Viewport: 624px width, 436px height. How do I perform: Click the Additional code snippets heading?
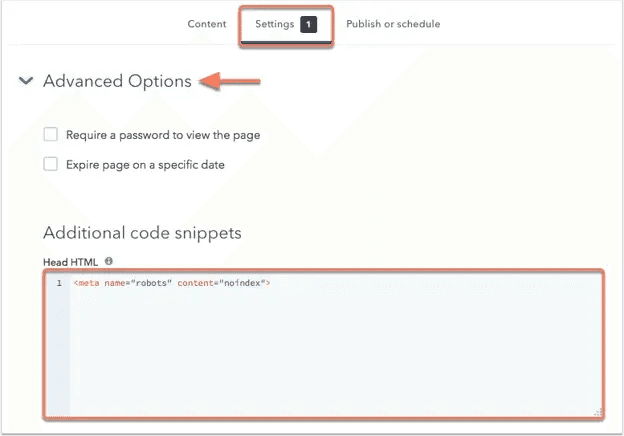(x=142, y=233)
